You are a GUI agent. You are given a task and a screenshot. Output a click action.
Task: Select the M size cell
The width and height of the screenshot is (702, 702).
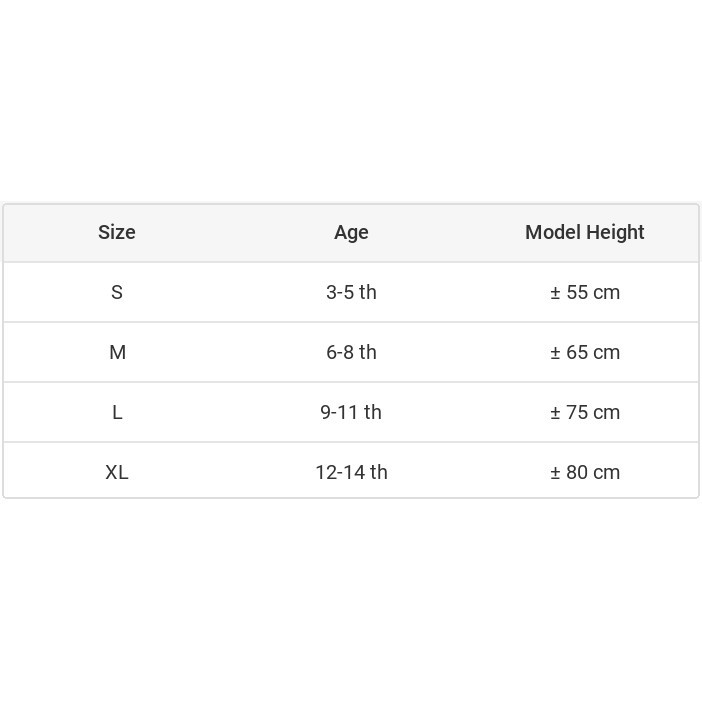coord(117,352)
